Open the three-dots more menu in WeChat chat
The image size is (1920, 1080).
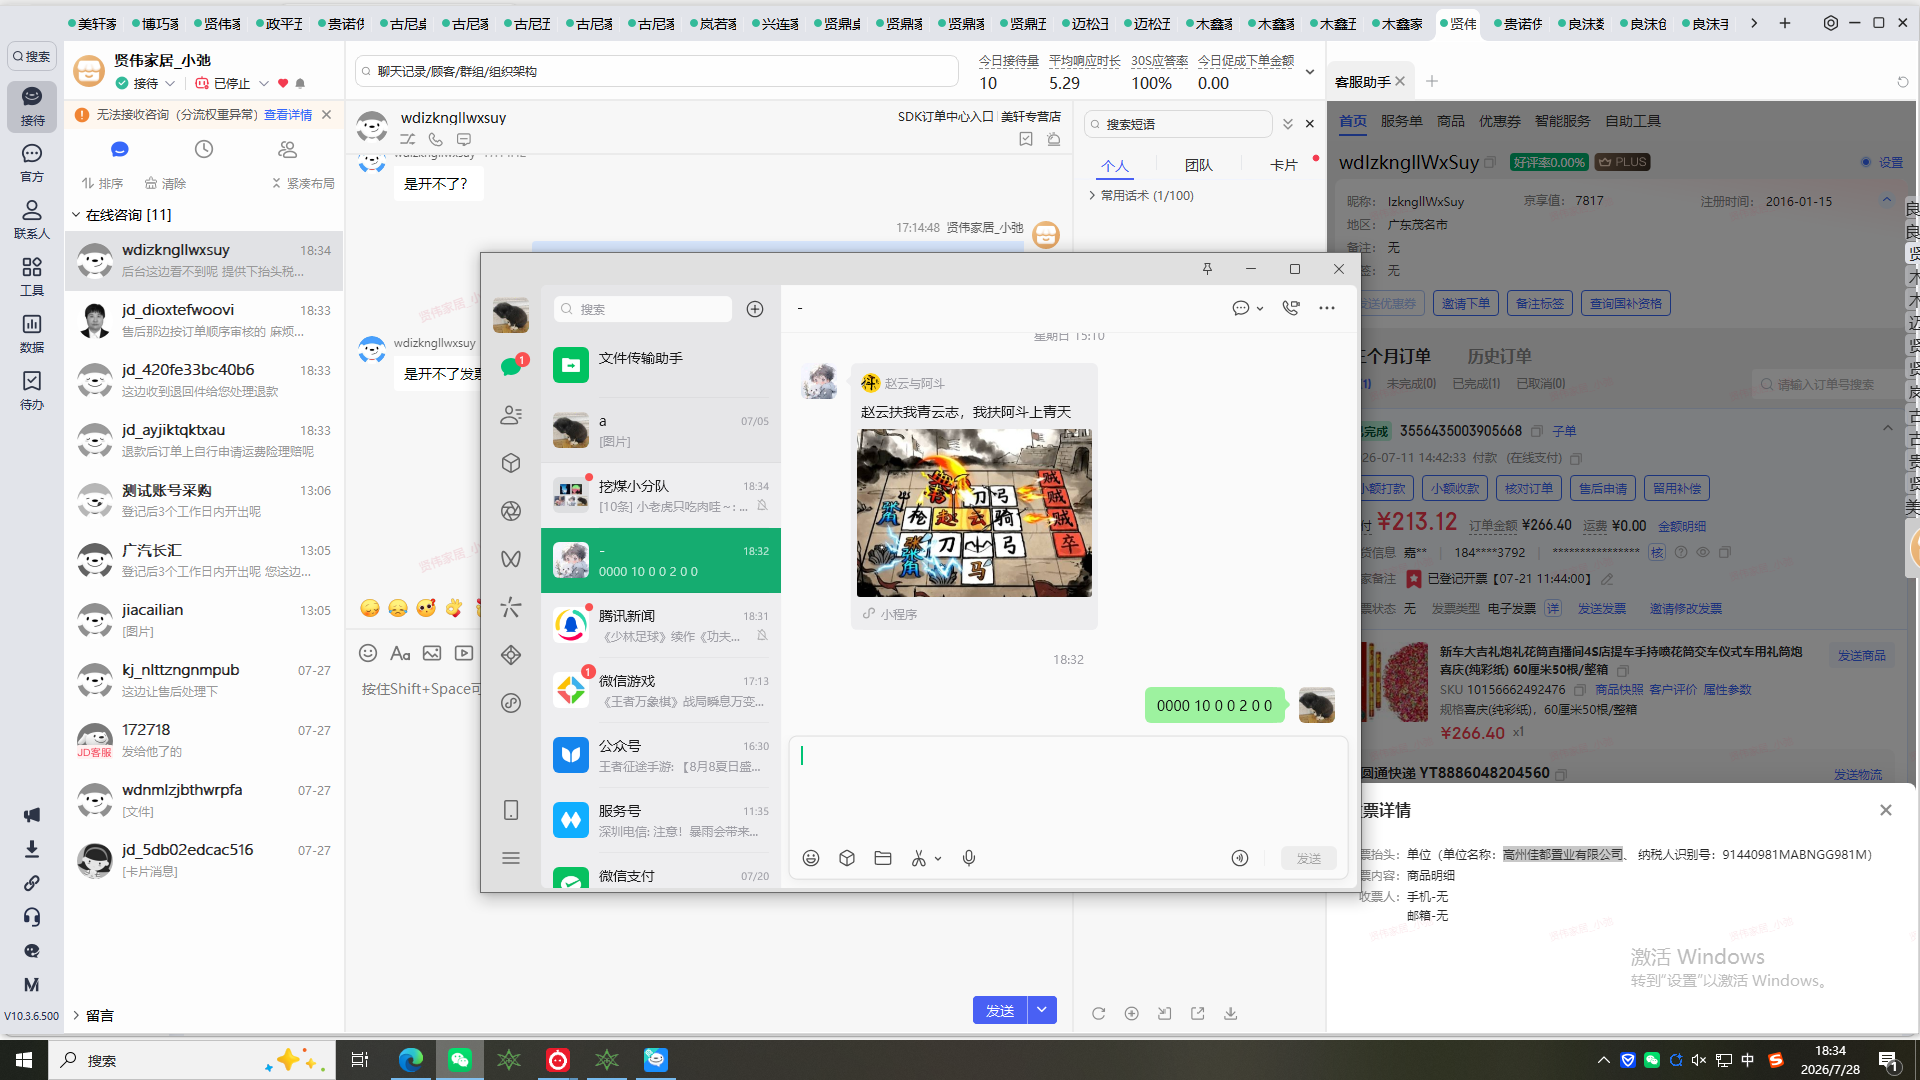tap(1327, 308)
